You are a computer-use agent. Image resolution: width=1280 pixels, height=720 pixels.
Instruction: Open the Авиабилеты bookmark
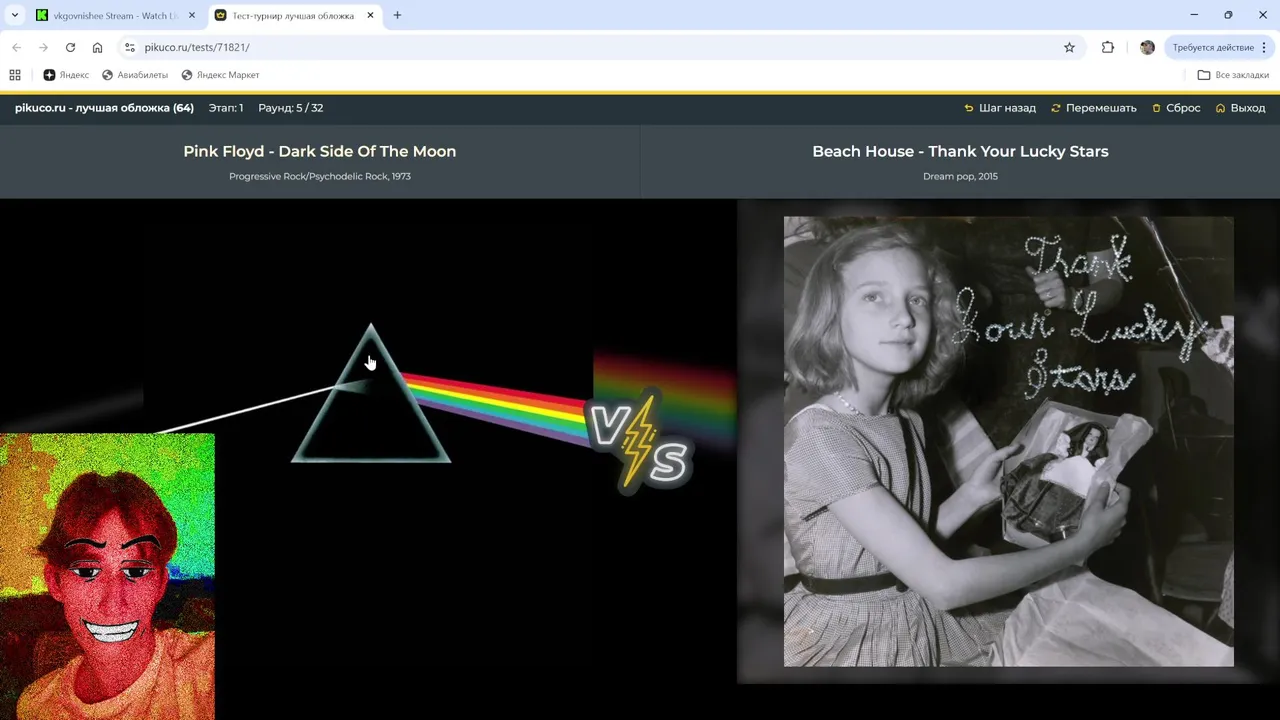click(135, 75)
